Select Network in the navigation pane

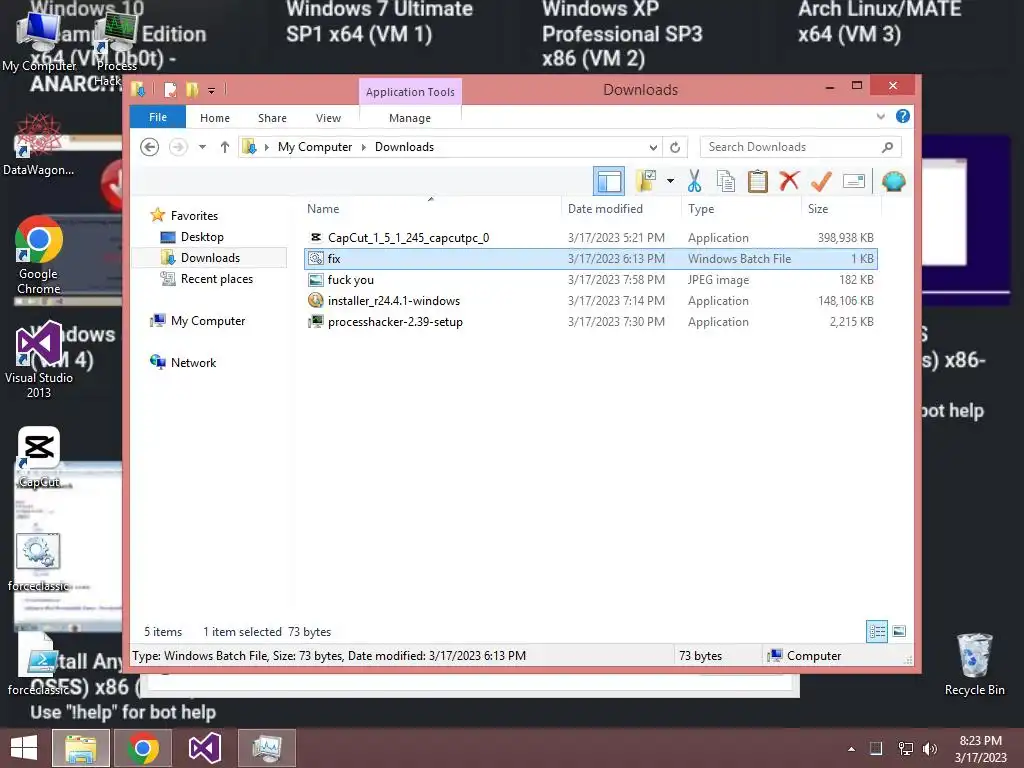coord(193,362)
